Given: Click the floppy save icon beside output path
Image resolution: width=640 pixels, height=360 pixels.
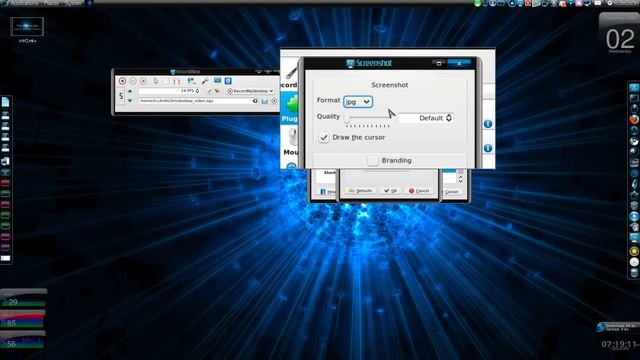Looking at the screenshot, I should pyautogui.click(x=264, y=101).
